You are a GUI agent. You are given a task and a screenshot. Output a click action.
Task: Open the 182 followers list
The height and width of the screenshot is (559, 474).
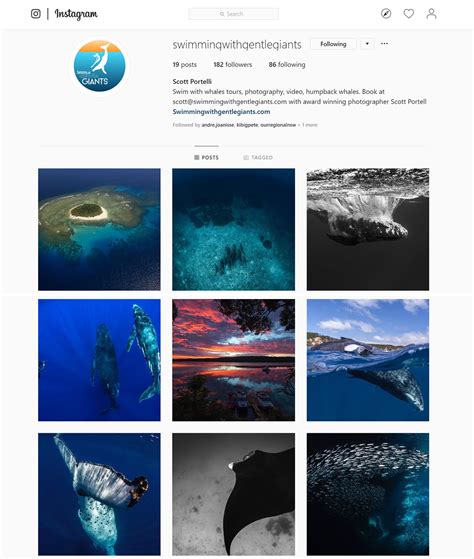pyautogui.click(x=233, y=65)
